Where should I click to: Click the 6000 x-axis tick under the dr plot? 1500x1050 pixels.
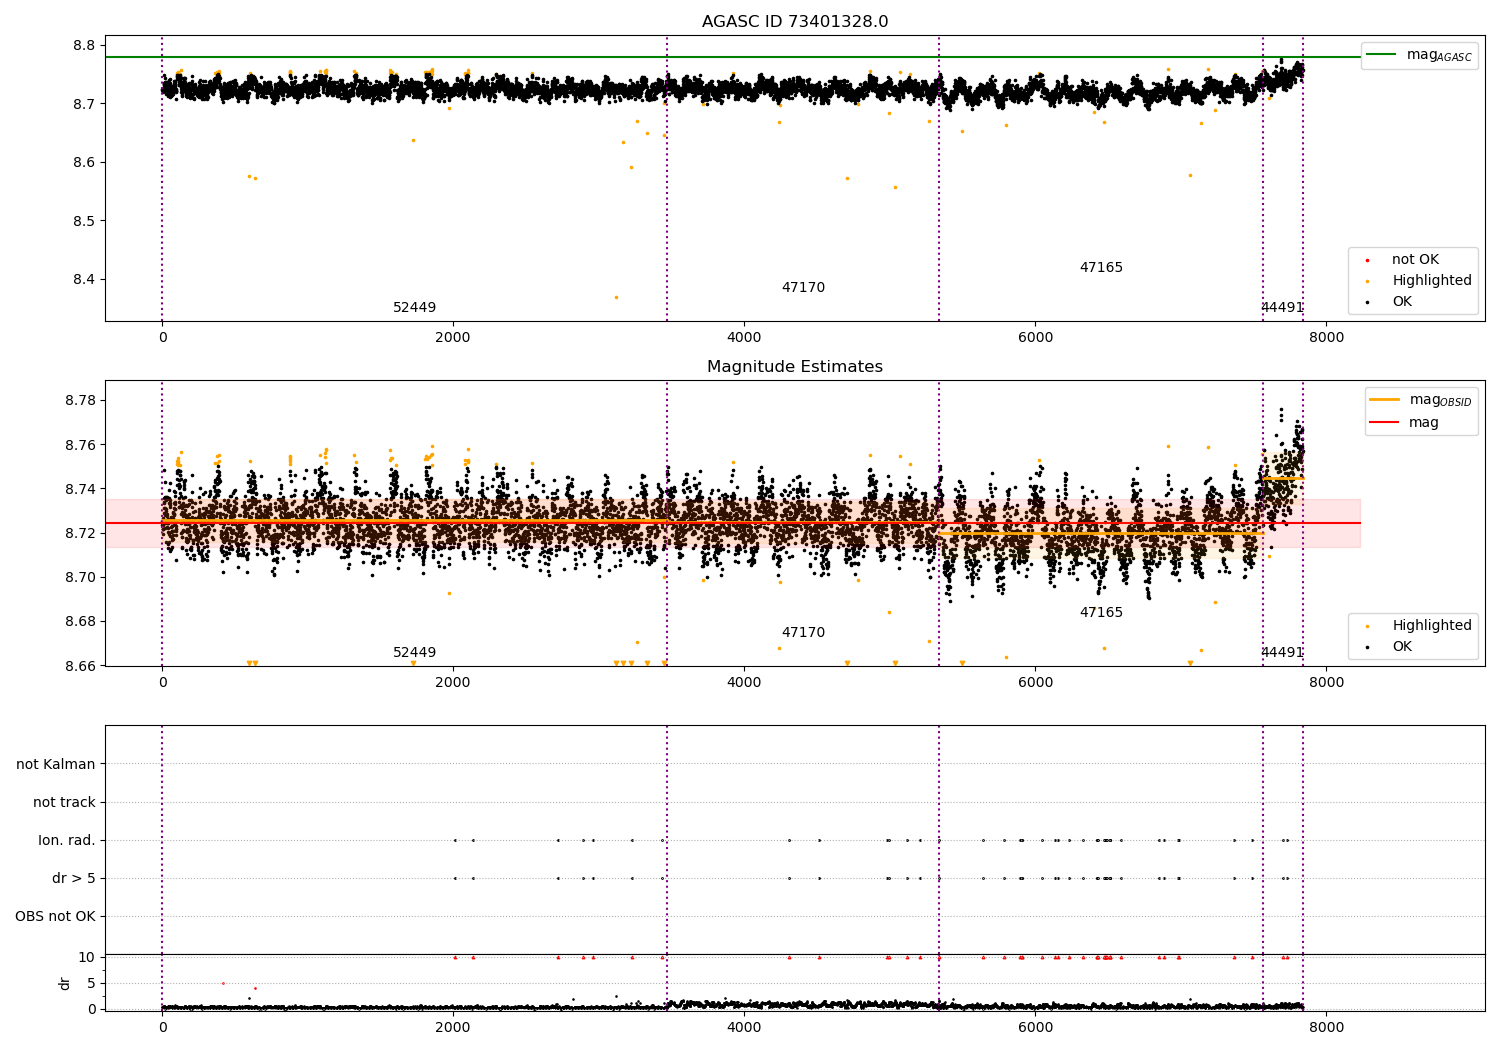(1035, 1027)
